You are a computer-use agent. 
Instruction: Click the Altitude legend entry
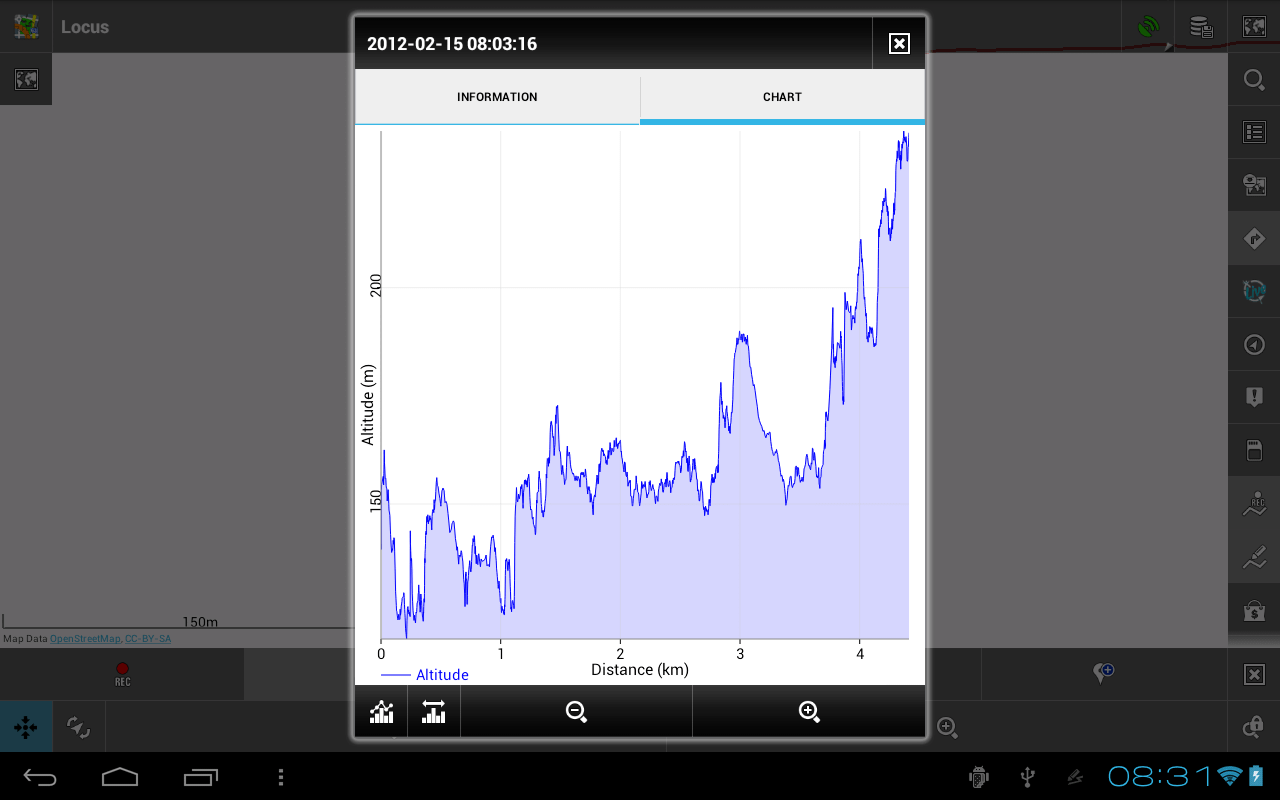(x=425, y=675)
